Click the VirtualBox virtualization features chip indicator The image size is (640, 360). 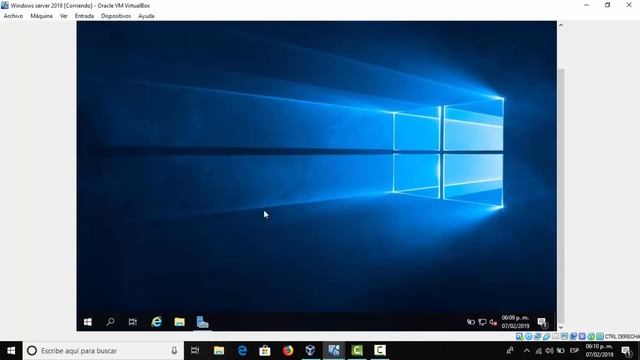[582, 336]
